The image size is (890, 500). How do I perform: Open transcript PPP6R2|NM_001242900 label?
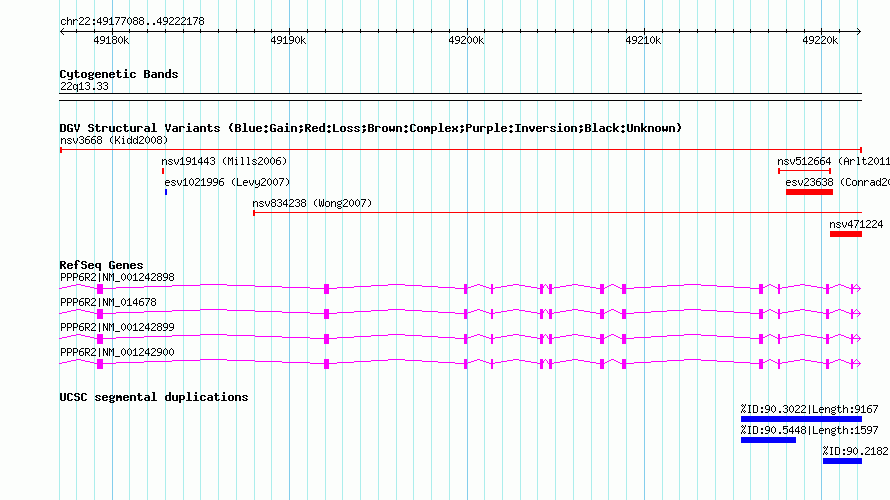pos(117,352)
